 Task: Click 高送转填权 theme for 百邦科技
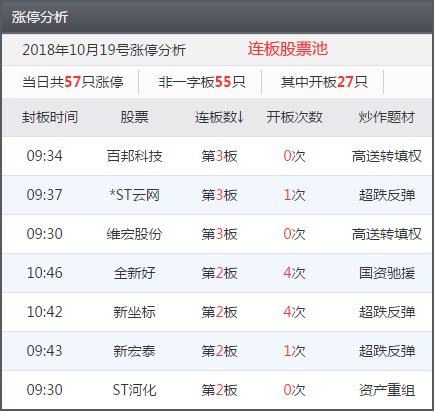(387, 156)
